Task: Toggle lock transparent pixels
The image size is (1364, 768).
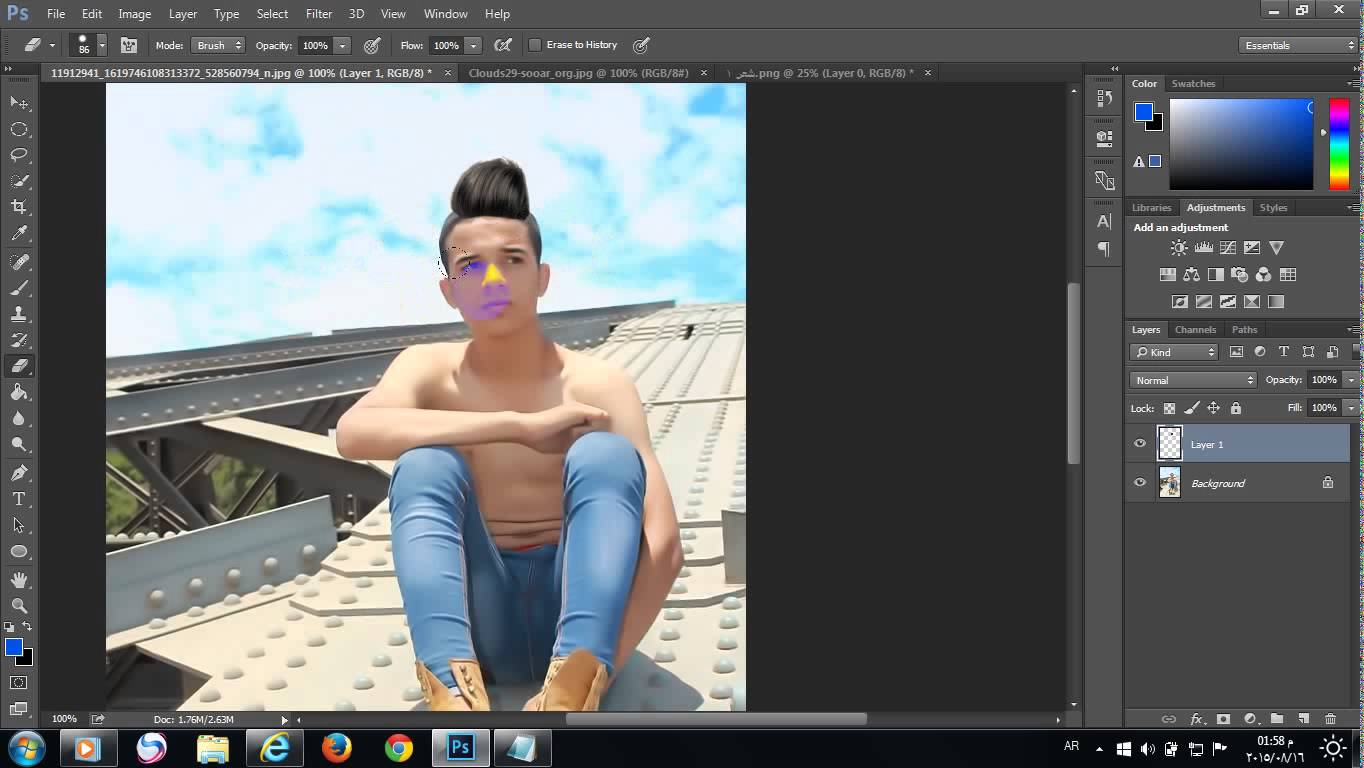Action: pos(1169,408)
